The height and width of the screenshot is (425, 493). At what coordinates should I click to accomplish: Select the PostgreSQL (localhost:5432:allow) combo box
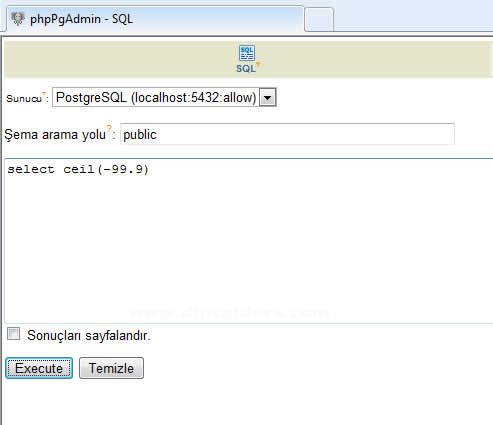coord(164,97)
